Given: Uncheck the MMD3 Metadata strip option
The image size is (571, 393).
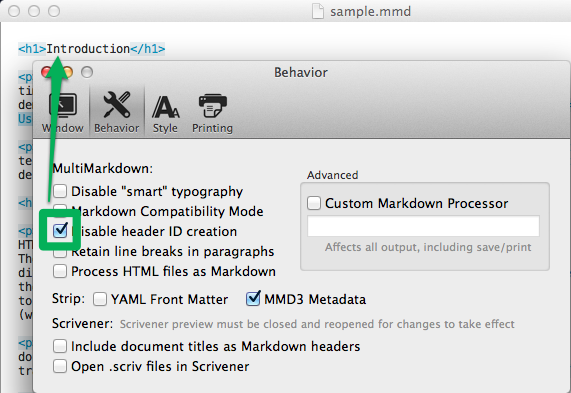Looking at the screenshot, I should point(253,298).
